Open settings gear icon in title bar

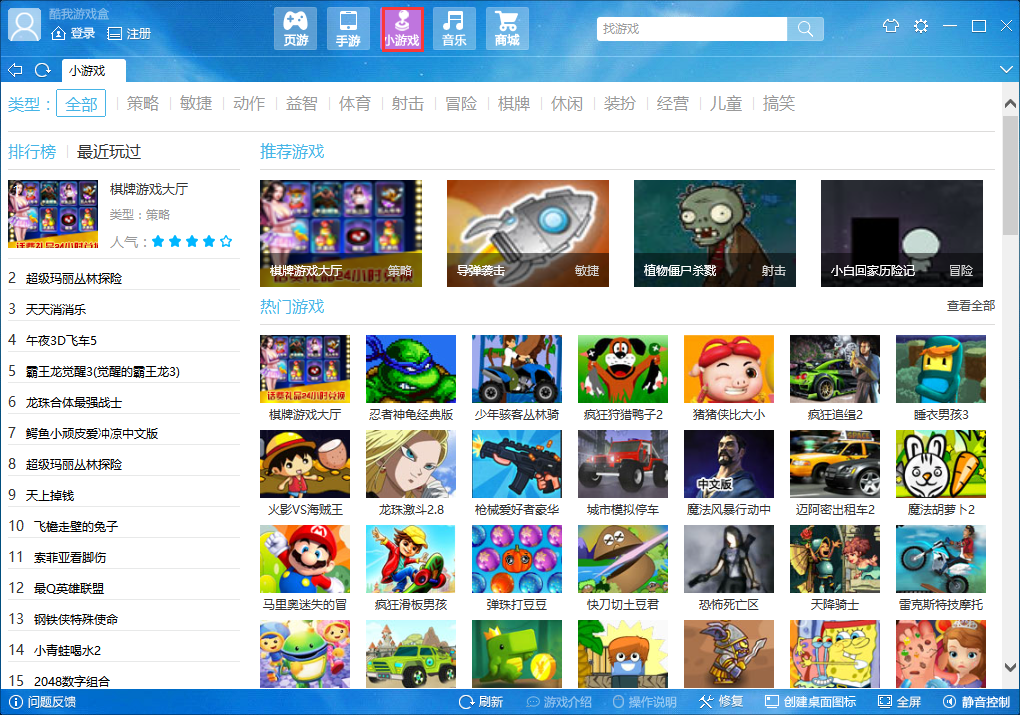click(920, 26)
